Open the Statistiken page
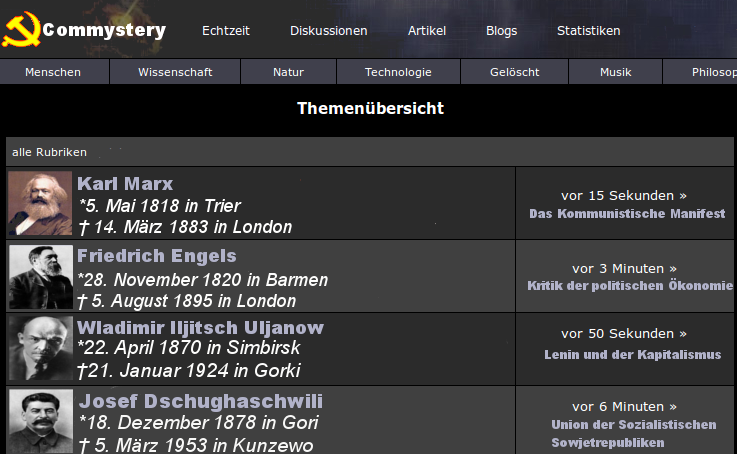 (x=588, y=31)
